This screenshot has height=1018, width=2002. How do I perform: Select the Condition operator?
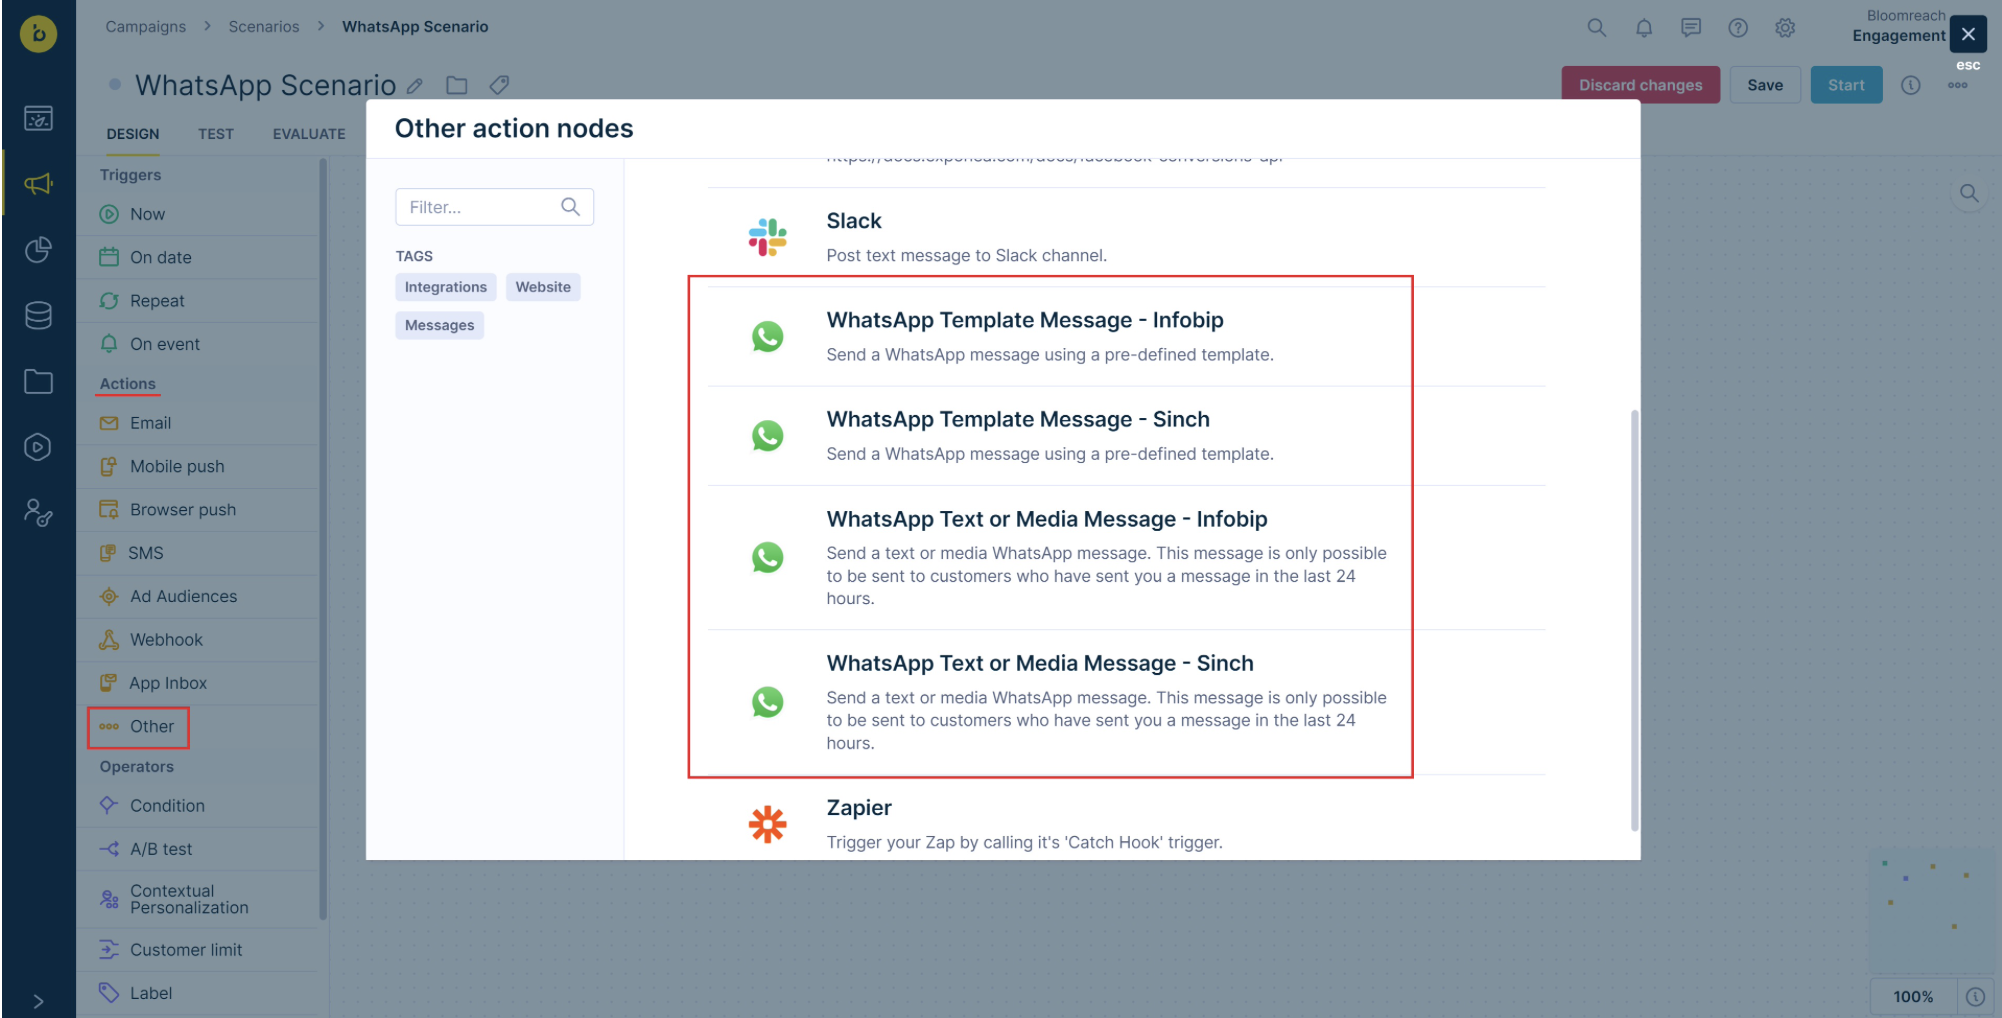pos(198,806)
